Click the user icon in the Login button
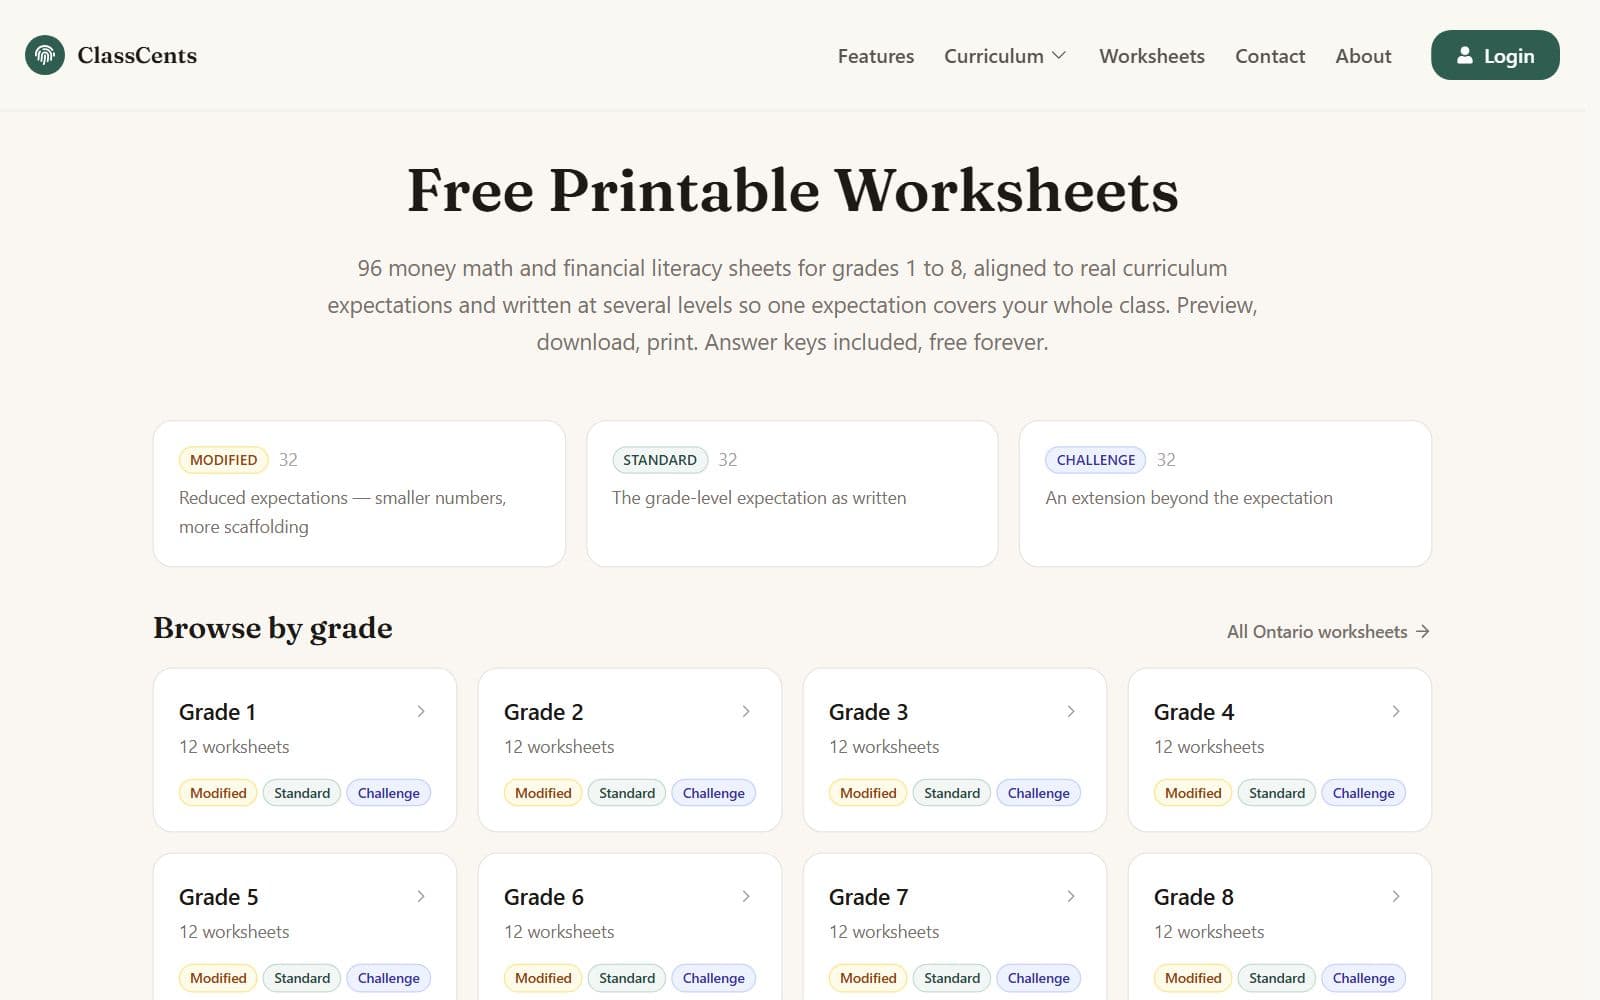The width and height of the screenshot is (1600, 1000). tap(1464, 56)
